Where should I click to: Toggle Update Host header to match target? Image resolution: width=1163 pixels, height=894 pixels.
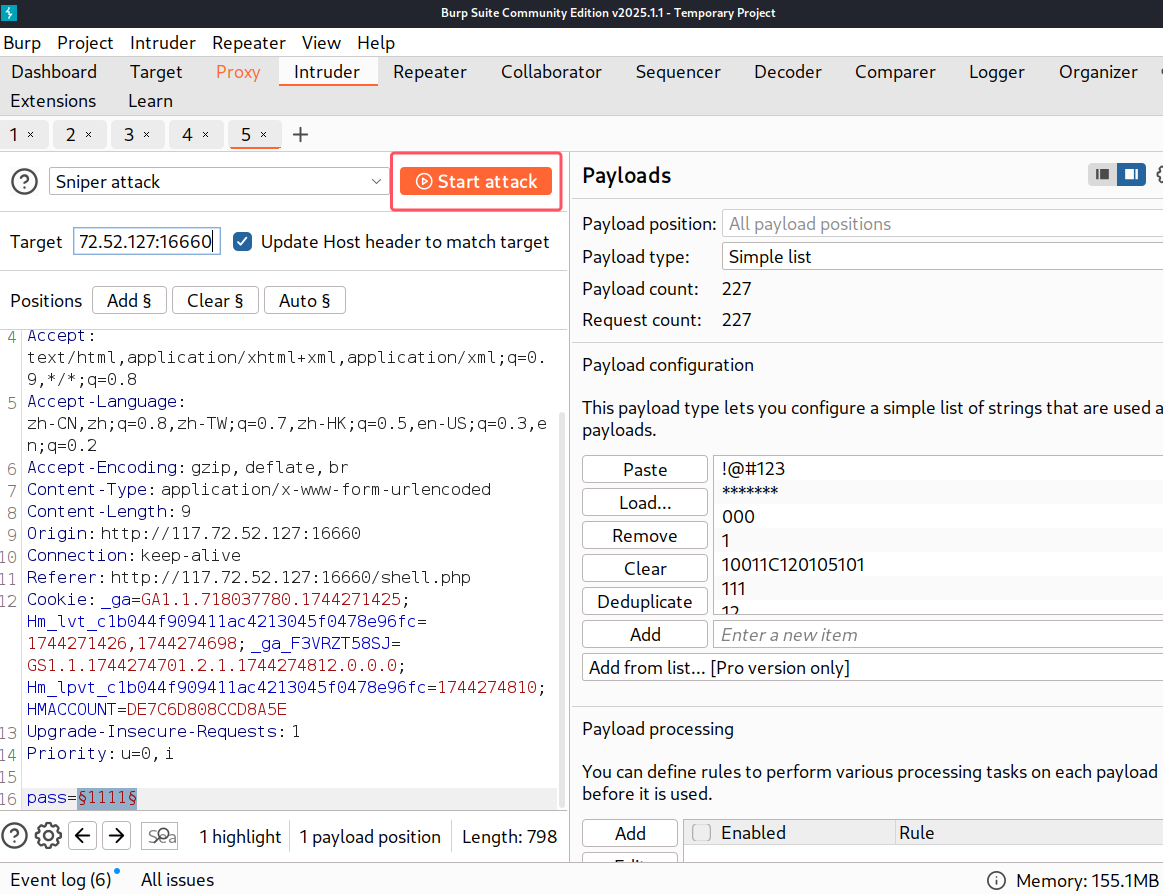tap(243, 241)
